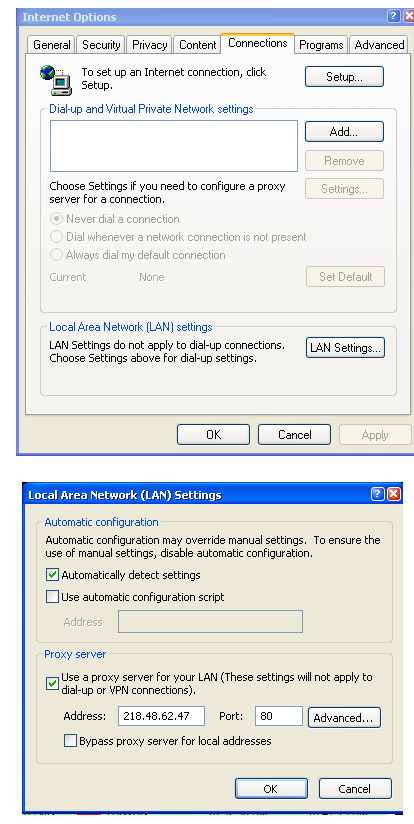Switch to the General tab
Image resolution: width=414 pixels, height=824 pixels.
pyautogui.click(x=51, y=45)
